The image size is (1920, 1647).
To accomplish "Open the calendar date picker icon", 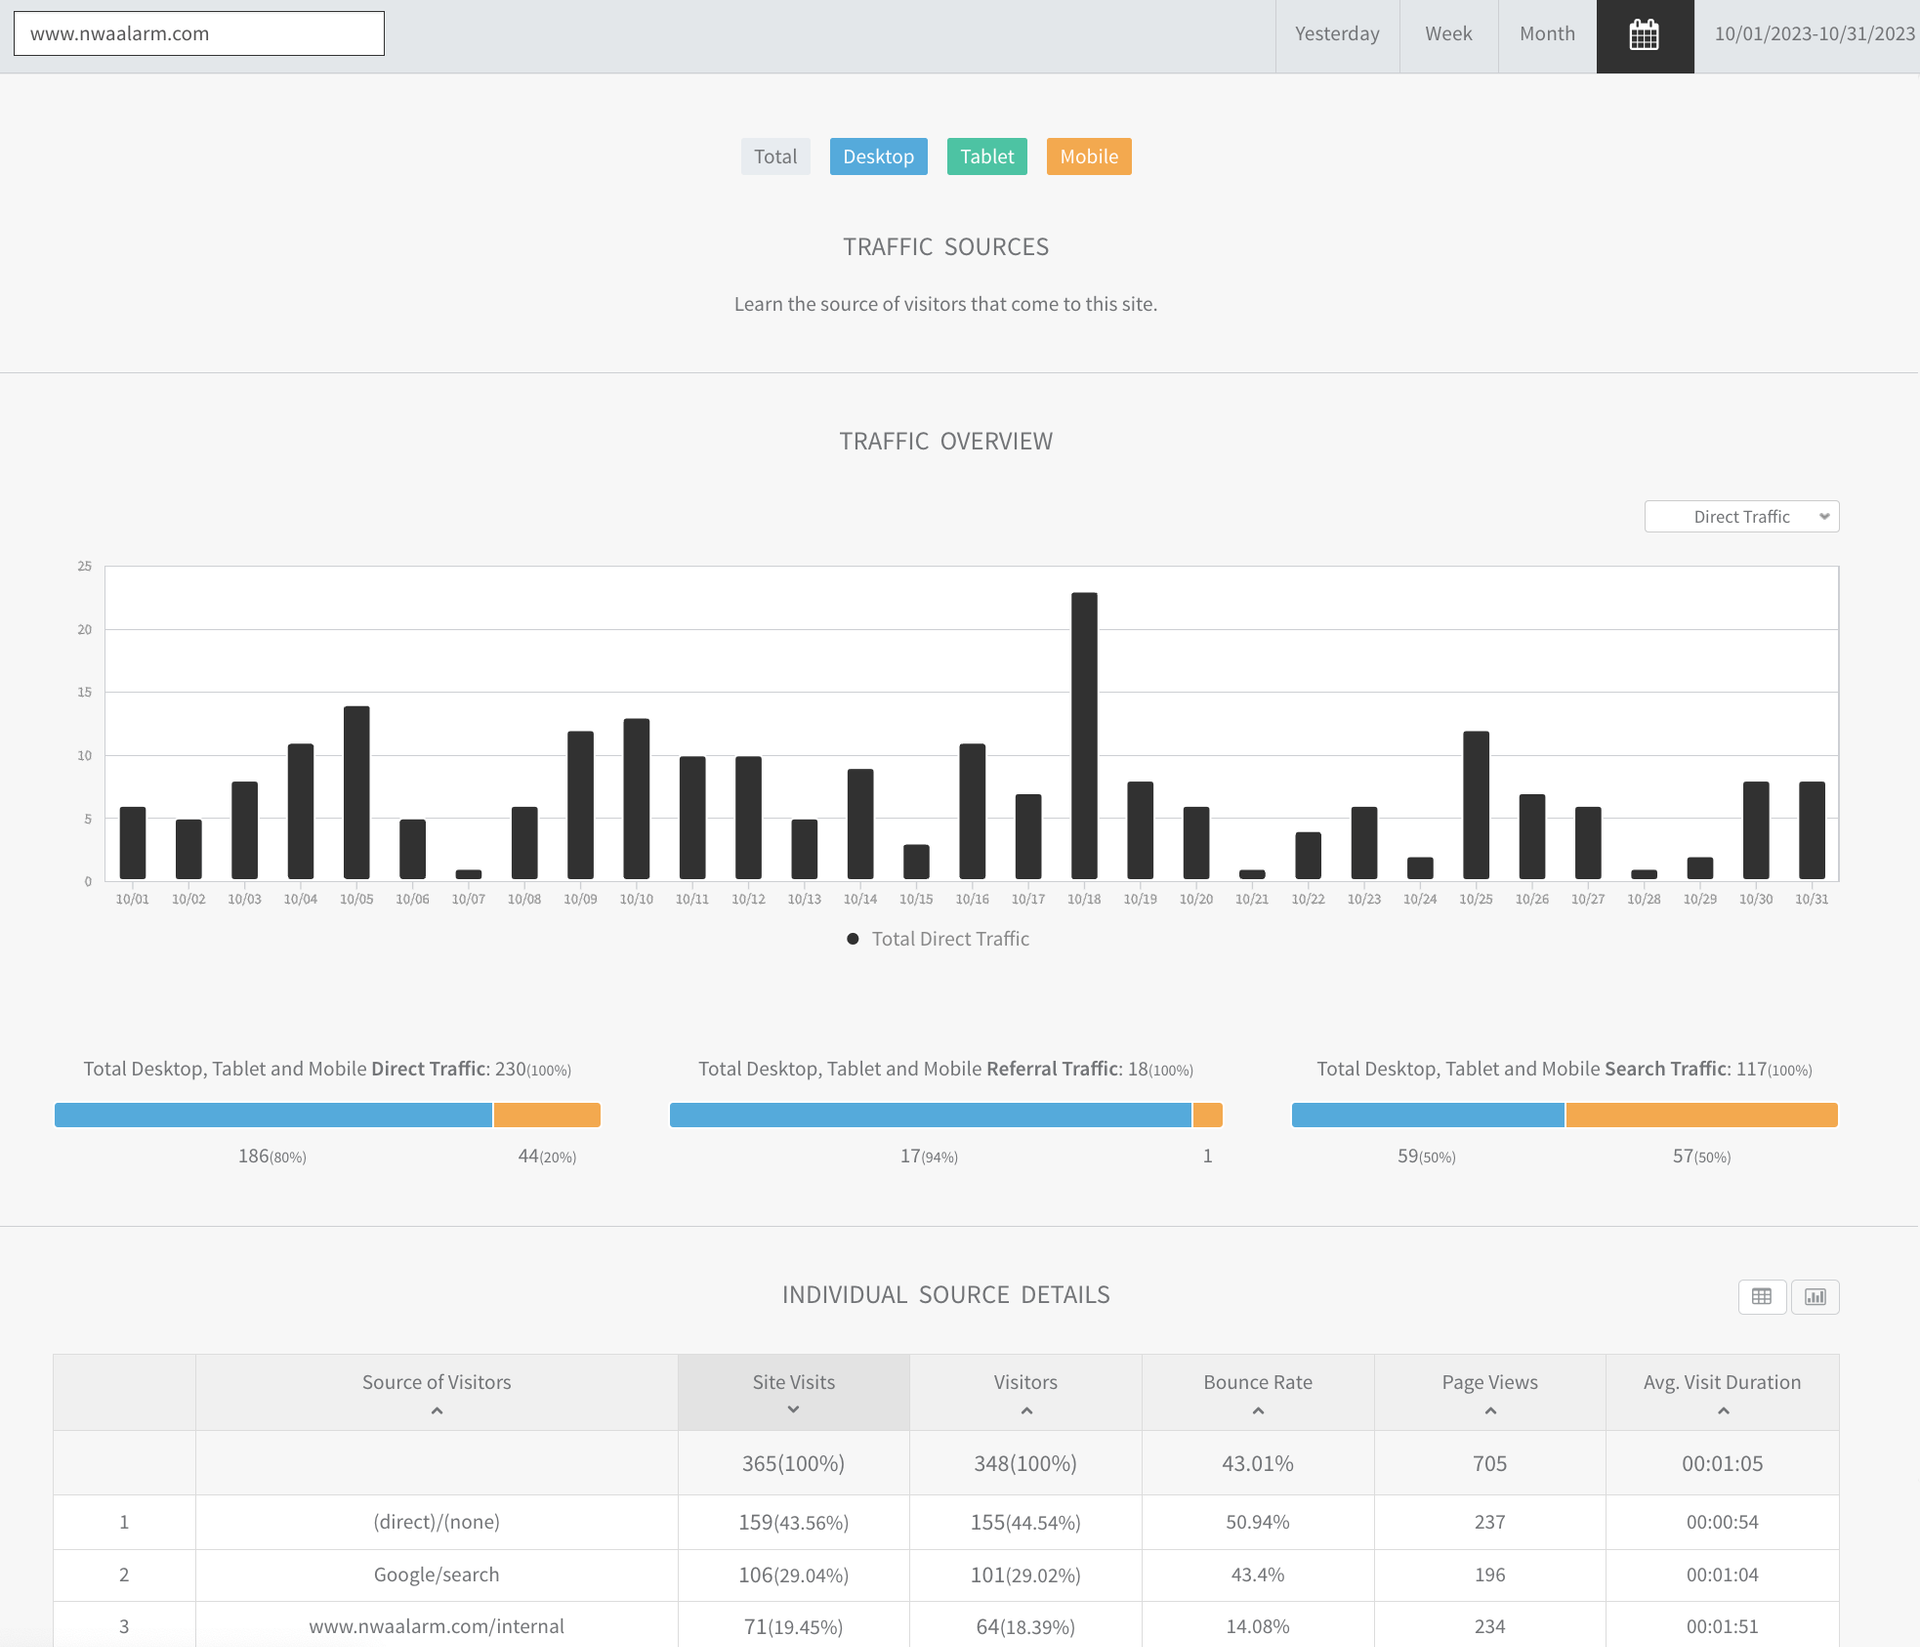I will pyautogui.click(x=1644, y=36).
